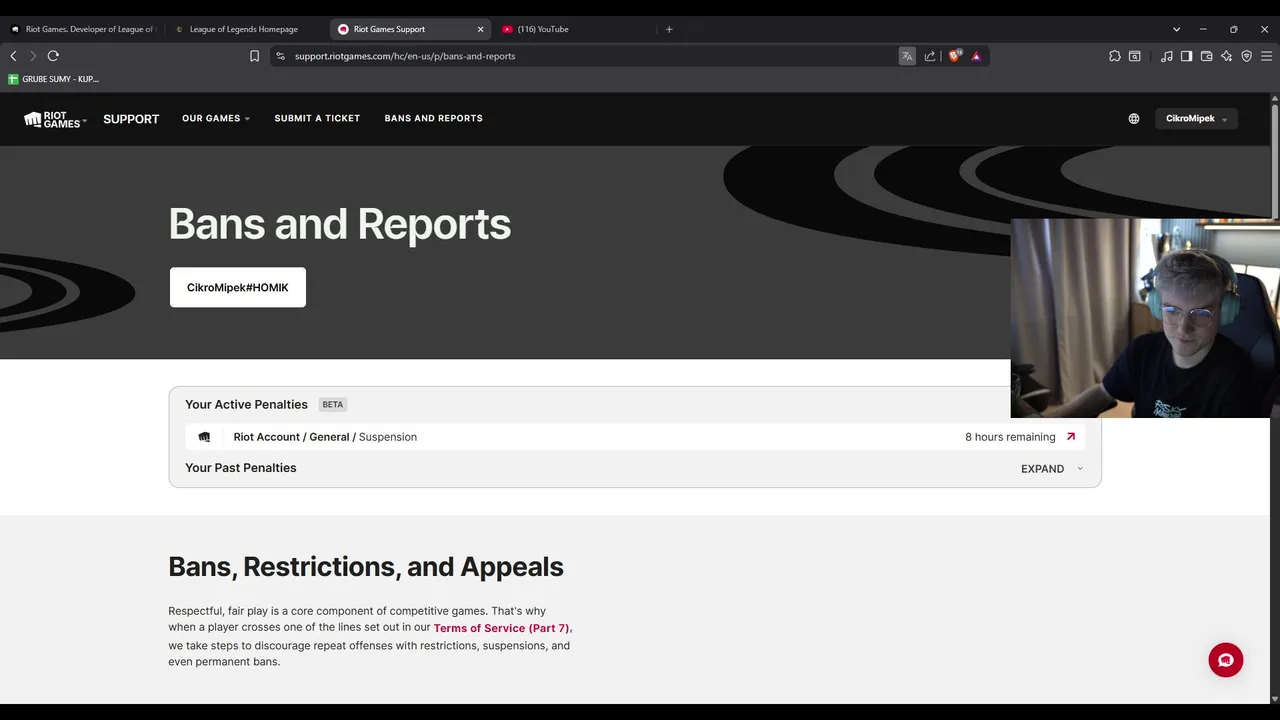Open the Brave Wallet icon
The height and width of the screenshot is (720, 1280).
(x=1206, y=56)
